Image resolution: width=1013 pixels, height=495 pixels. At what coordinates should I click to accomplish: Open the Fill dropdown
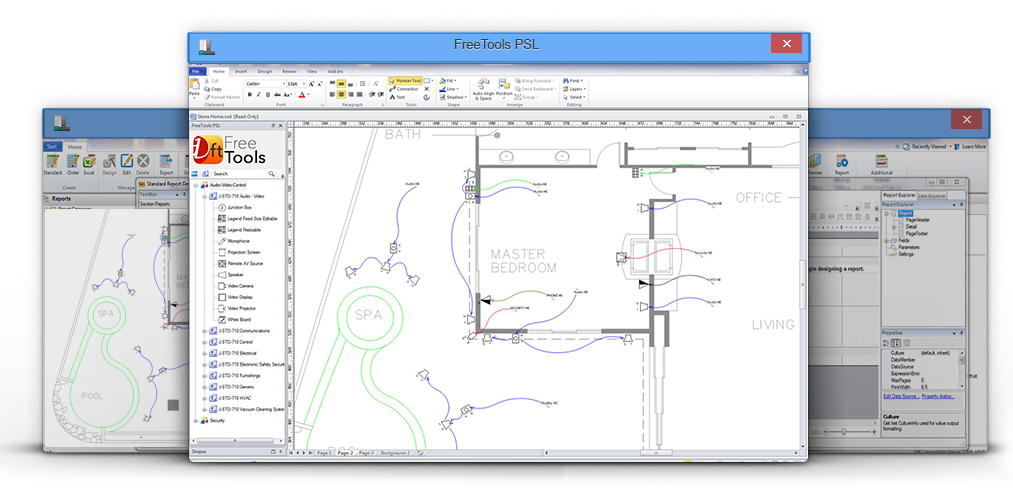[x=448, y=81]
